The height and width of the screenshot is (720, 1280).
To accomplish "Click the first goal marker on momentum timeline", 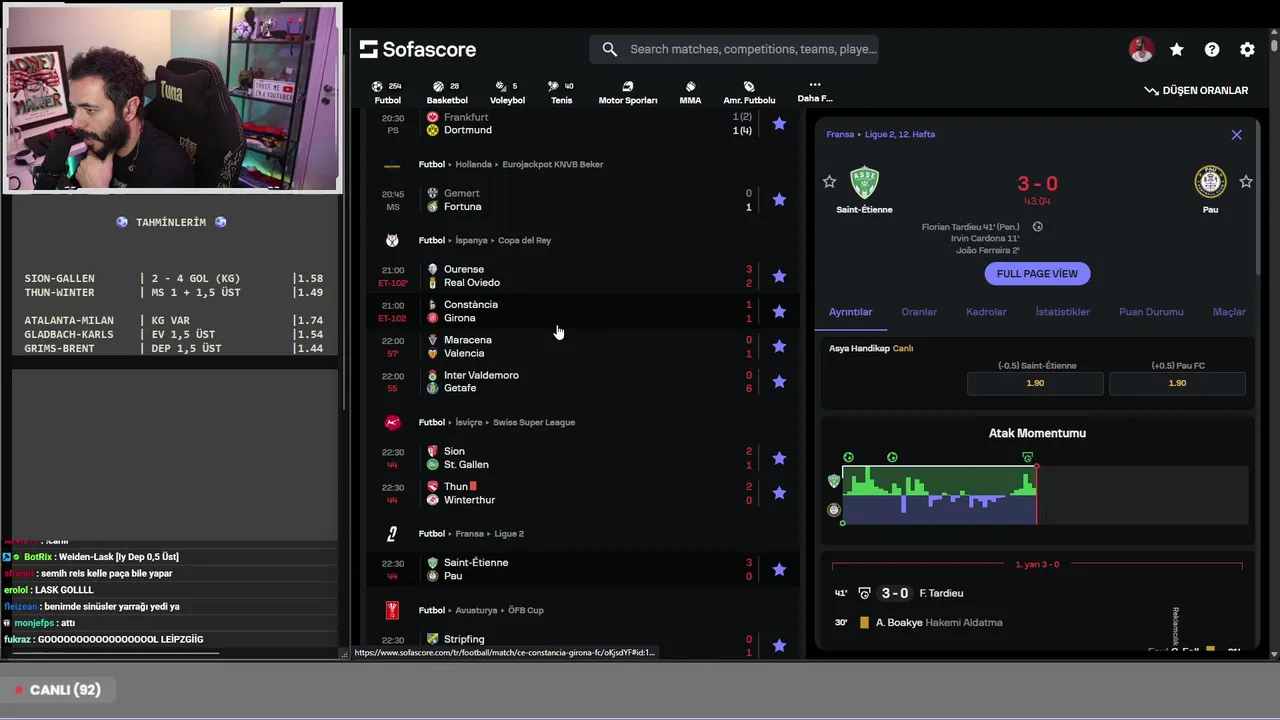I will 849,457.
